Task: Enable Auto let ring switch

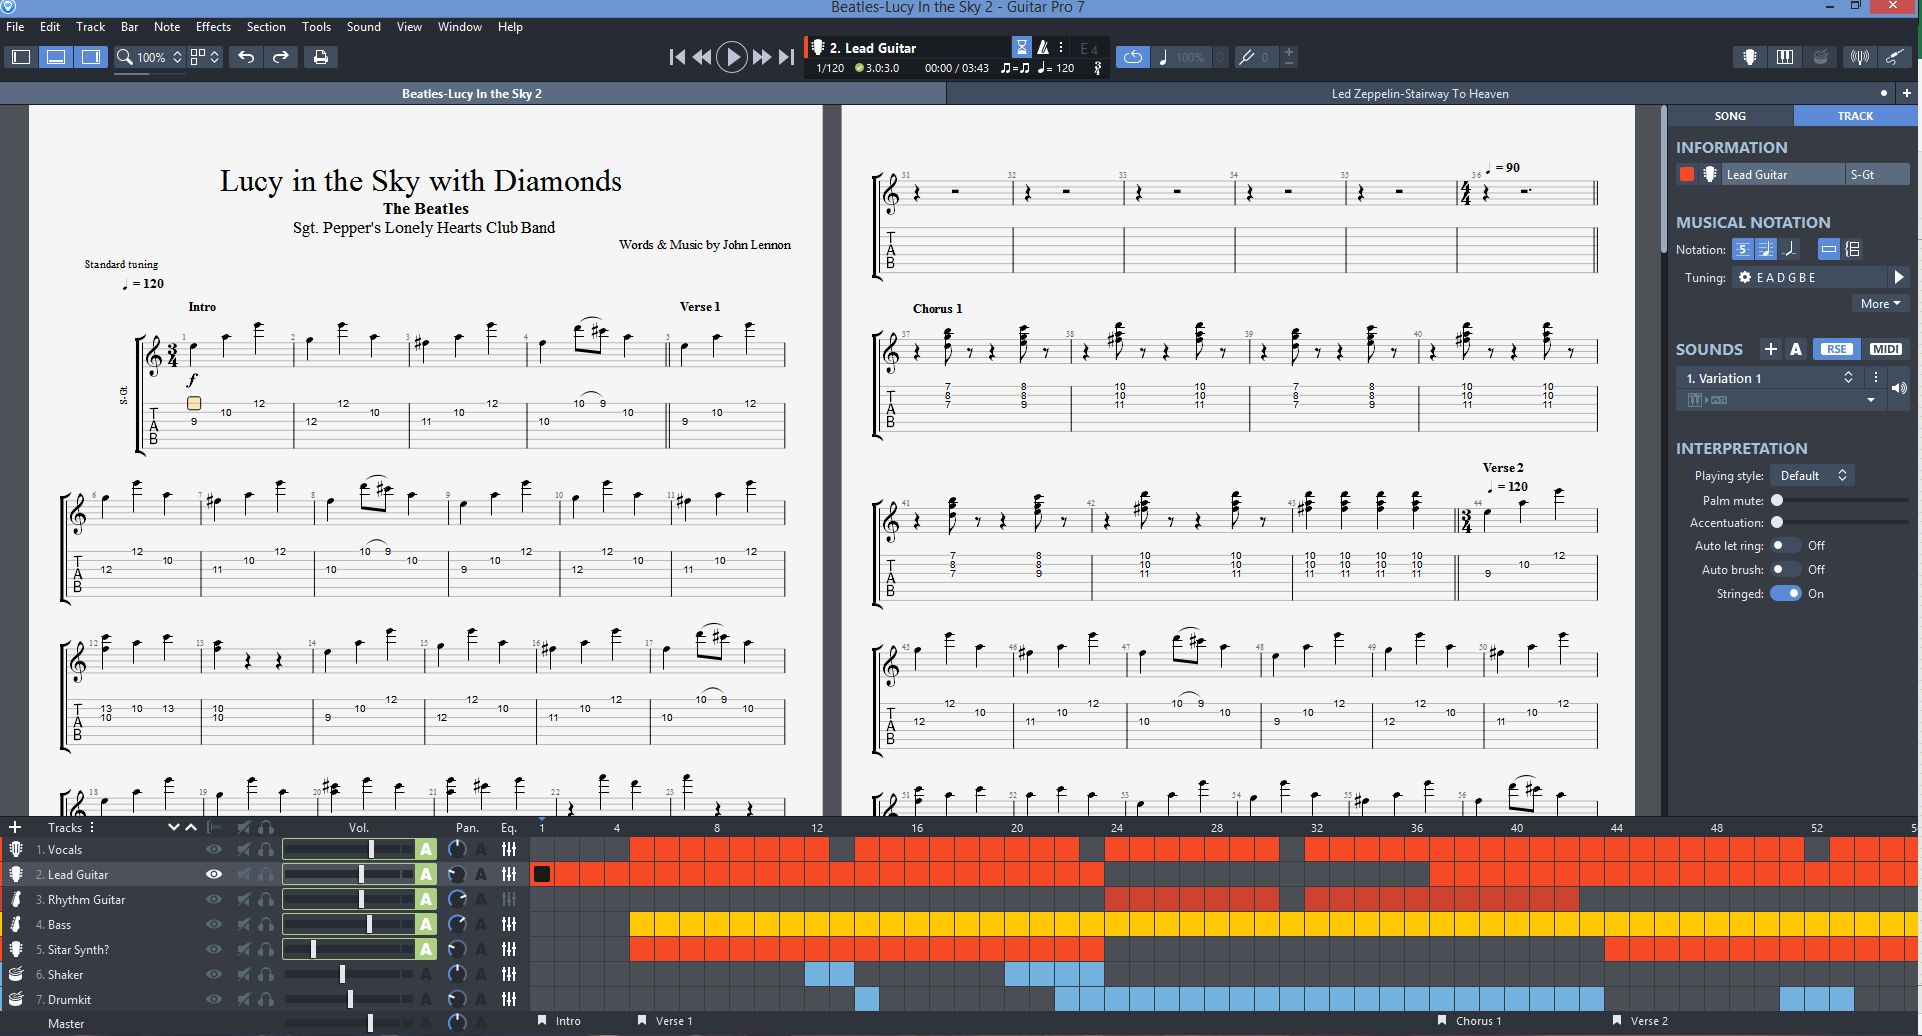Action: pos(1785,546)
